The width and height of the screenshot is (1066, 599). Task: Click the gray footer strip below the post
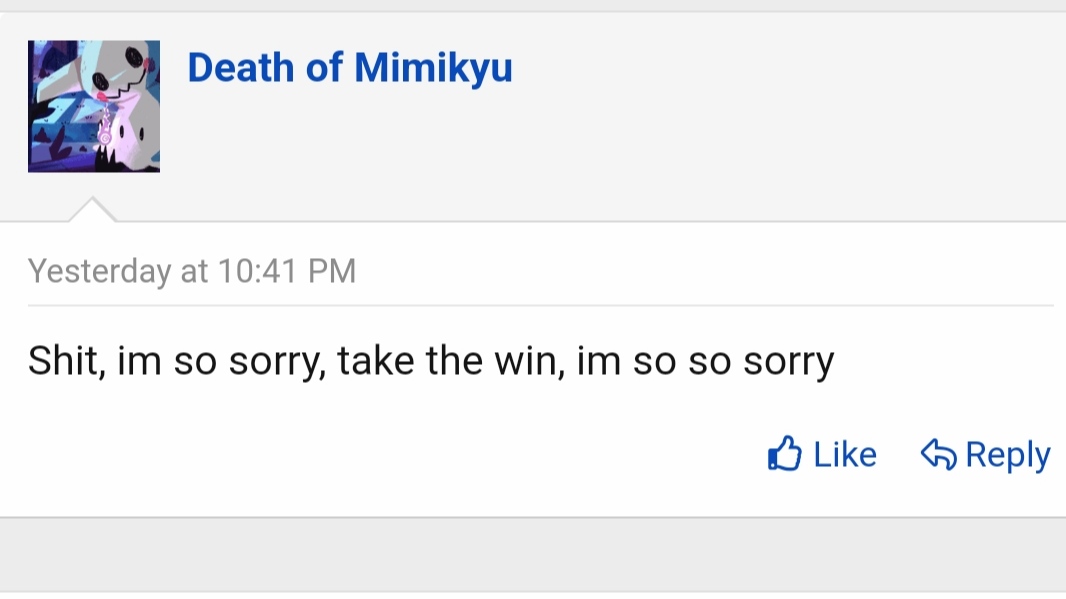(533, 555)
